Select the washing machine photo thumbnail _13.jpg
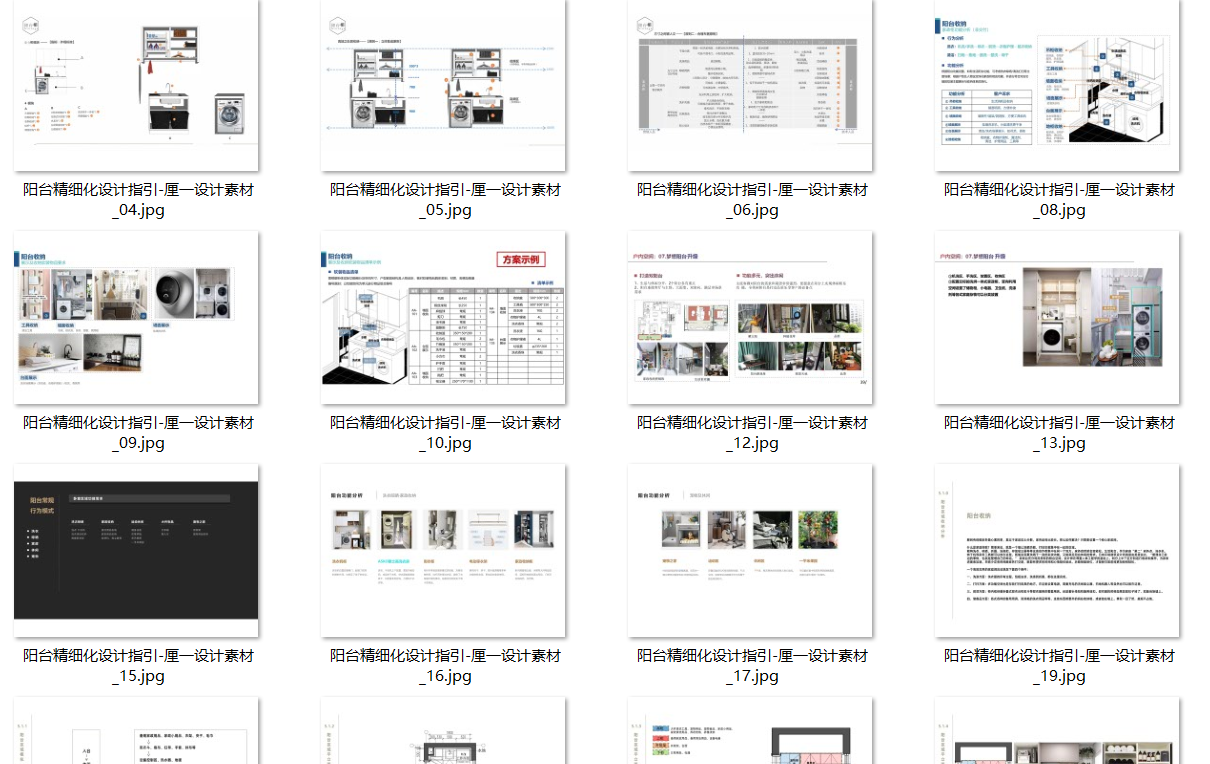This screenshot has width=1210, height=764. [x=1056, y=318]
